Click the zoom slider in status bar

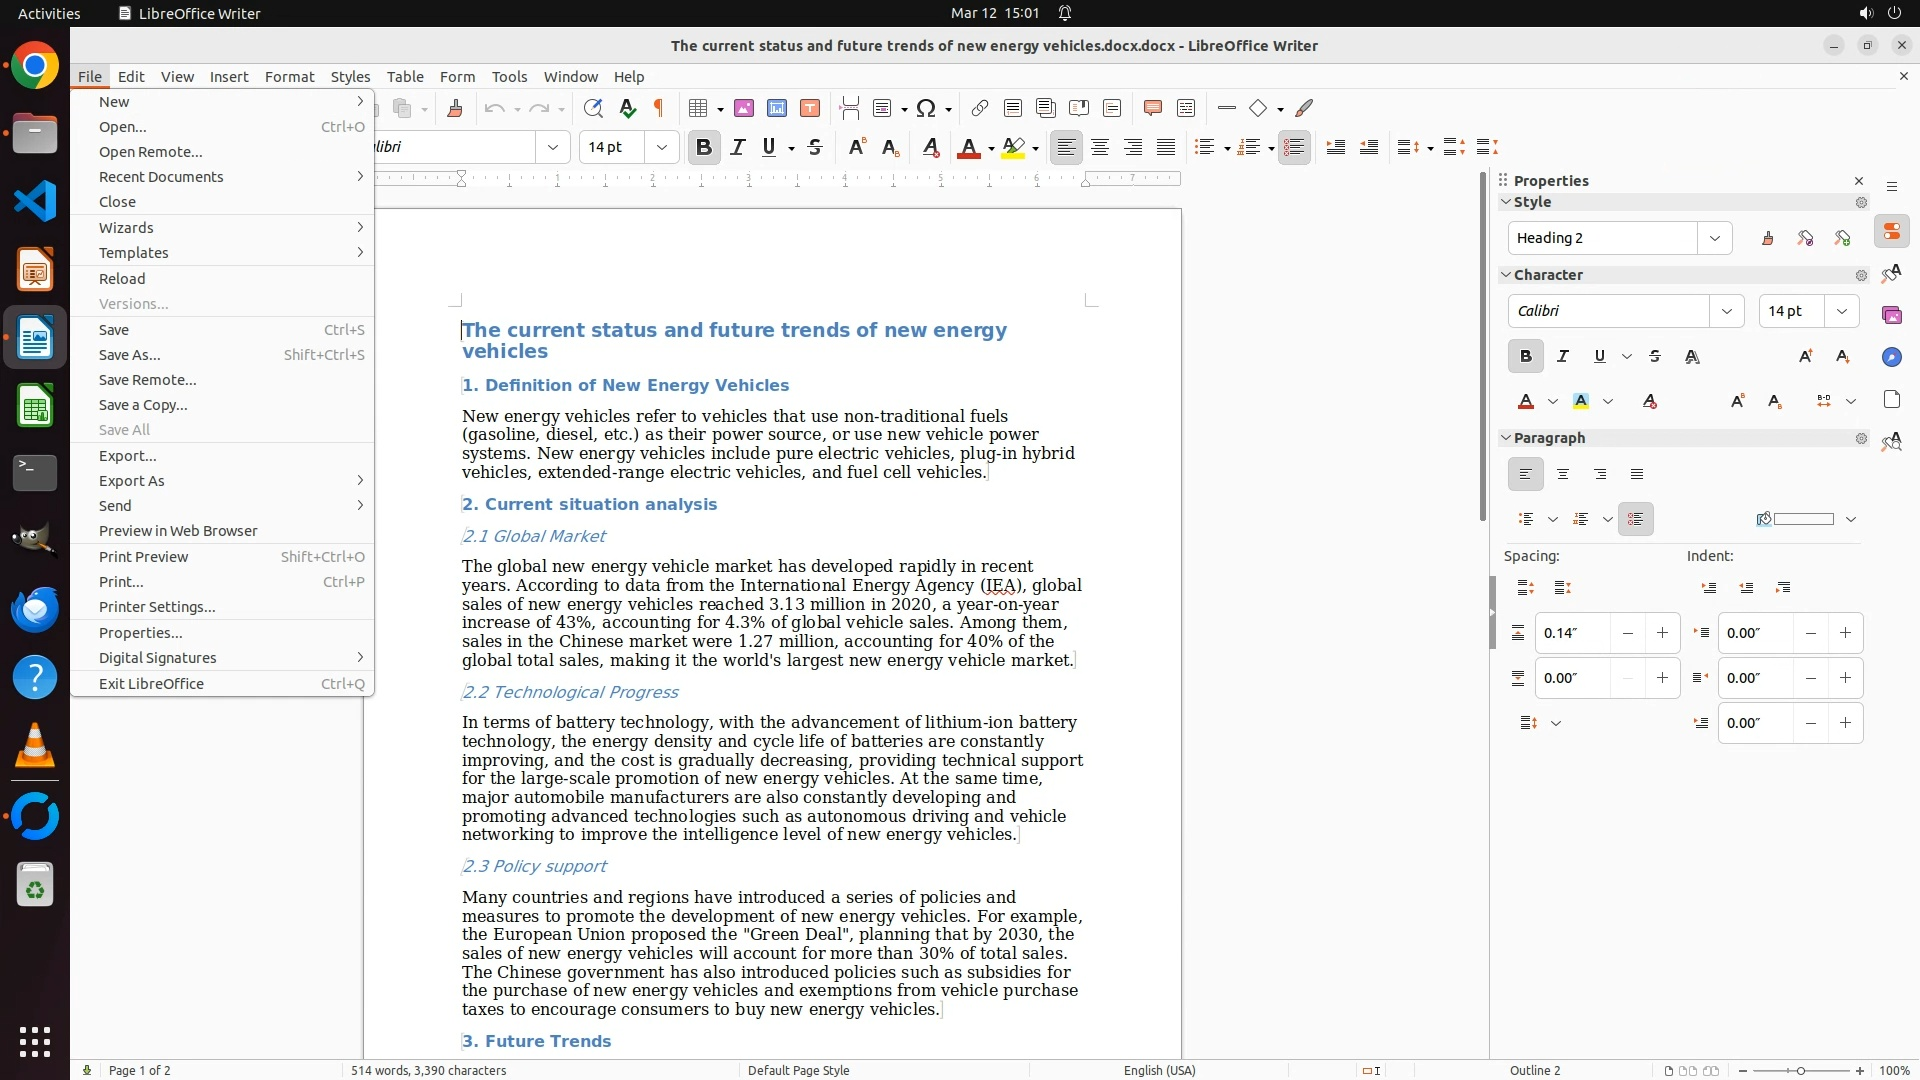click(1801, 1070)
